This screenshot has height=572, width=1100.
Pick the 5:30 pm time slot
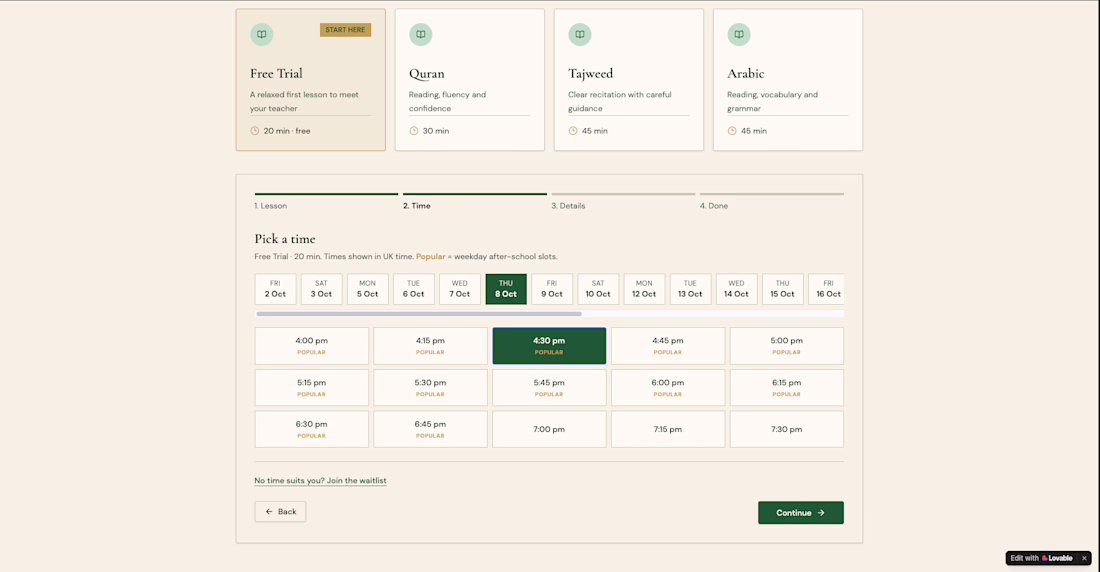[430, 387]
